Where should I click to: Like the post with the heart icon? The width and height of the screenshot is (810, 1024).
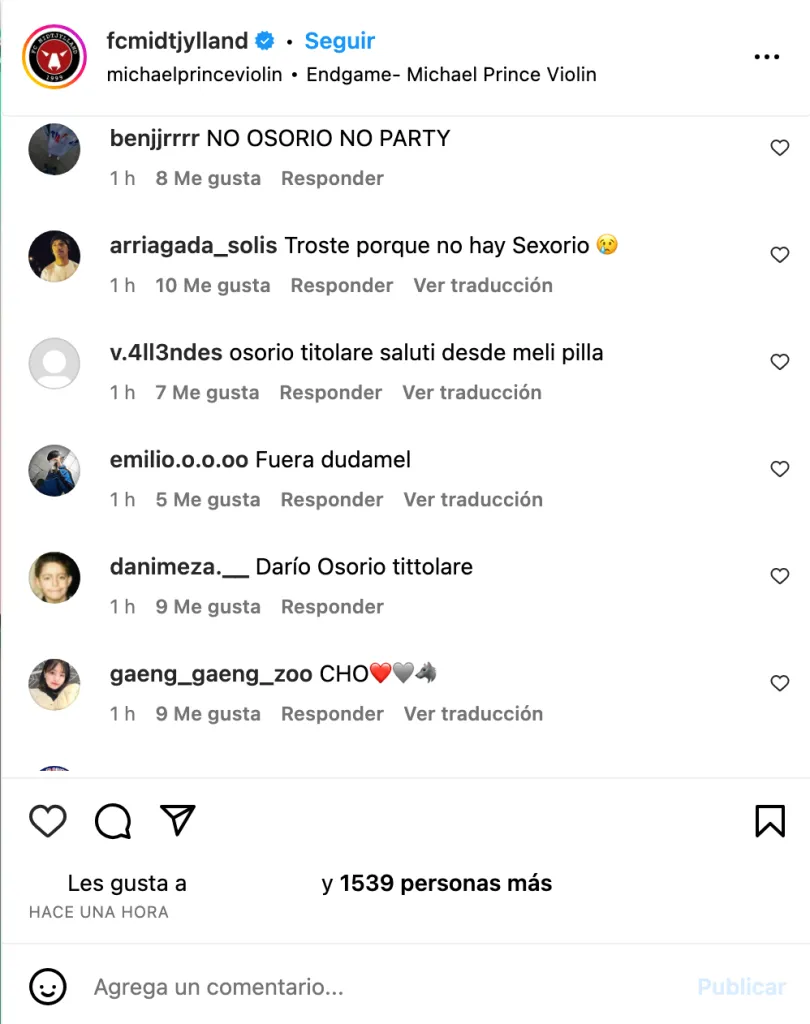coord(47,821)
